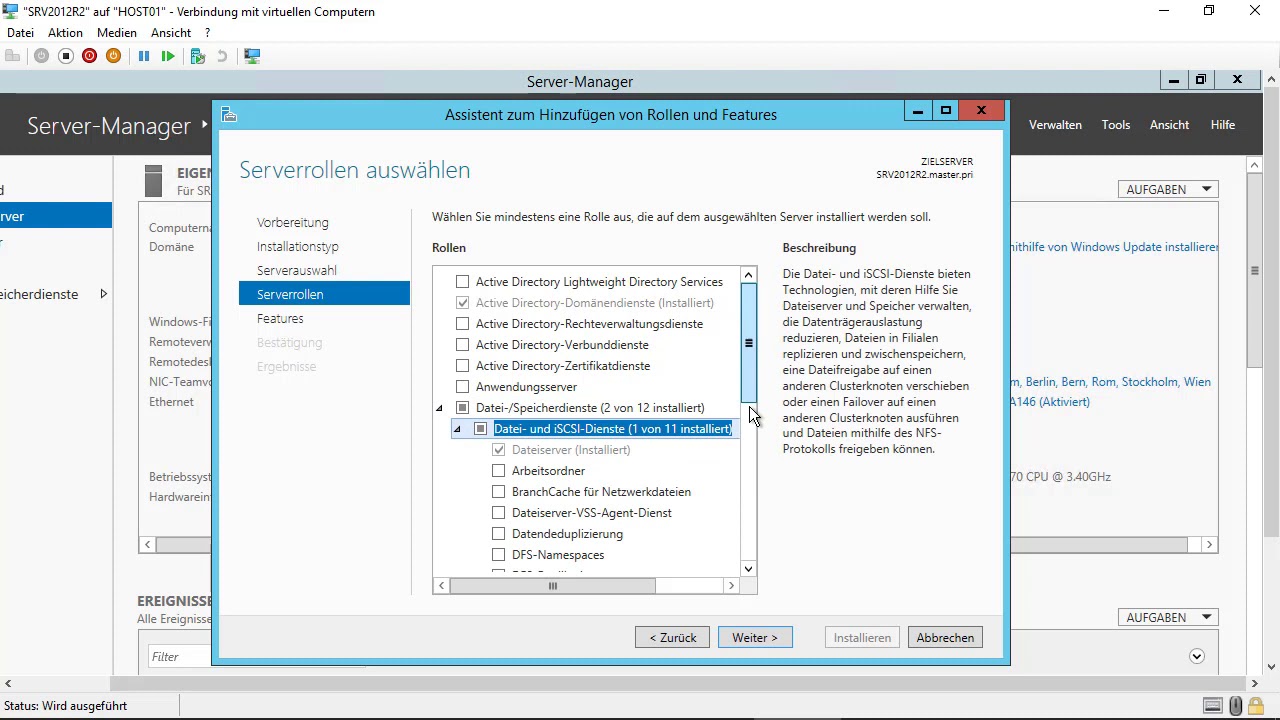Click the keyboard status icon in status bar
Screen dimensions: 1280x720
click(1212, 706)
